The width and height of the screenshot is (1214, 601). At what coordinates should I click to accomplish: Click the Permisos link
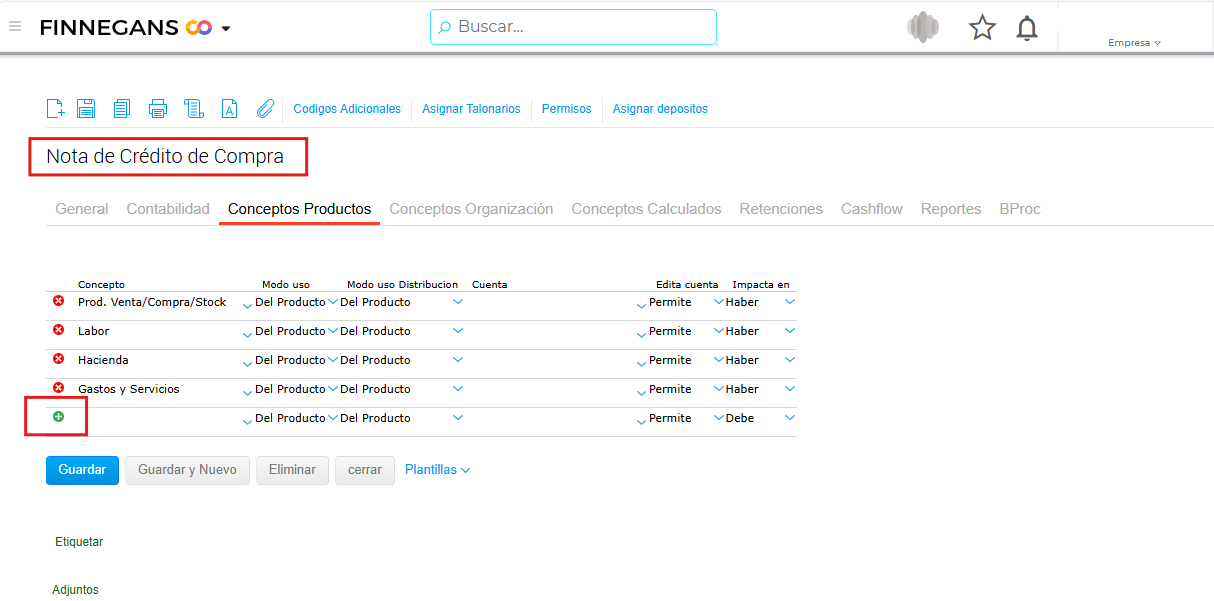tap(567, 109)
